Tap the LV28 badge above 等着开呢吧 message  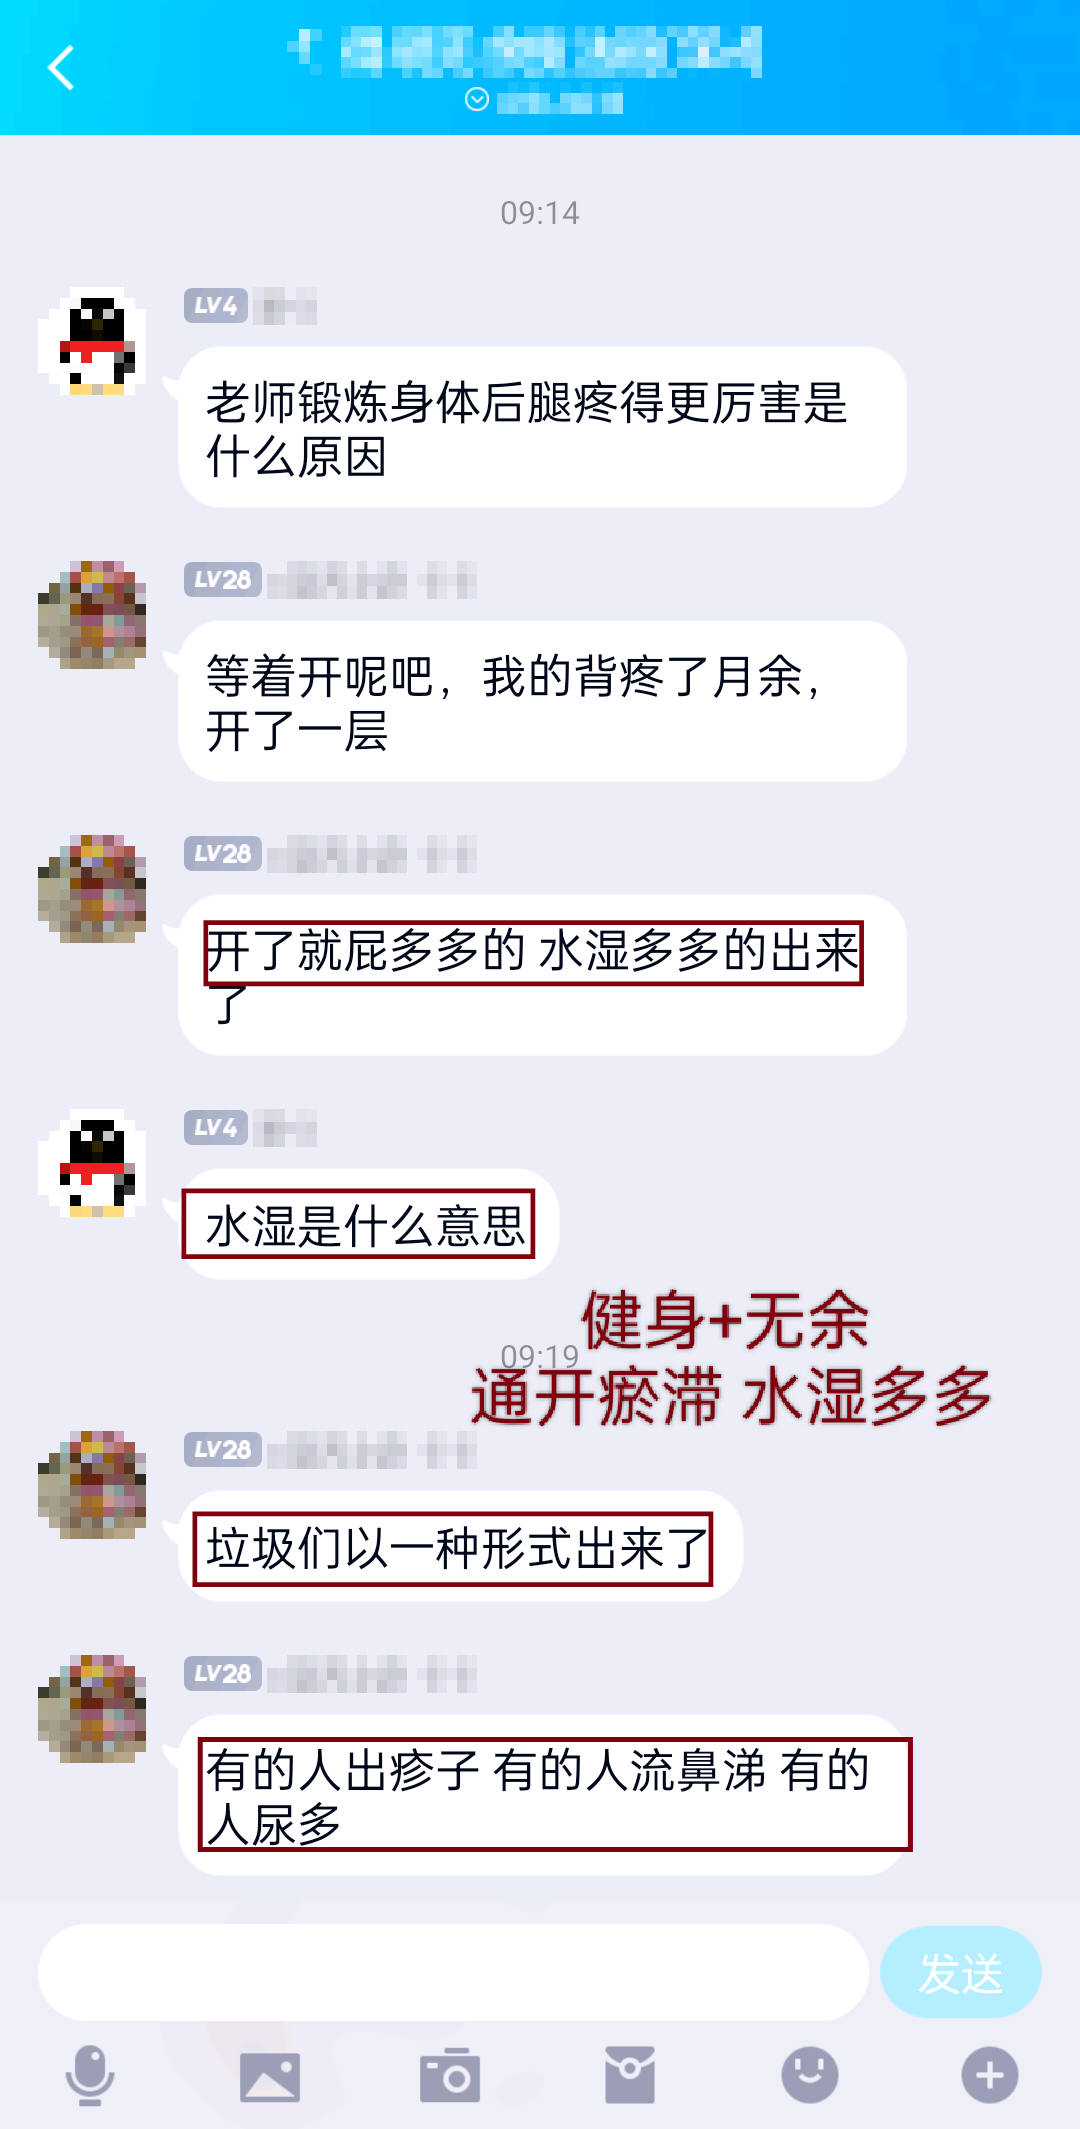222,579
